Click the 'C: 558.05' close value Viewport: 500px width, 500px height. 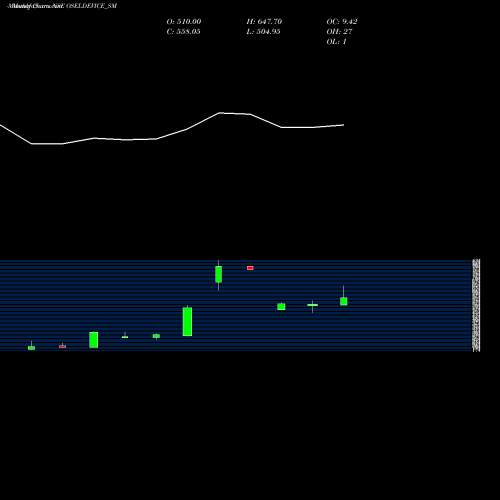[x=183, y=32]
